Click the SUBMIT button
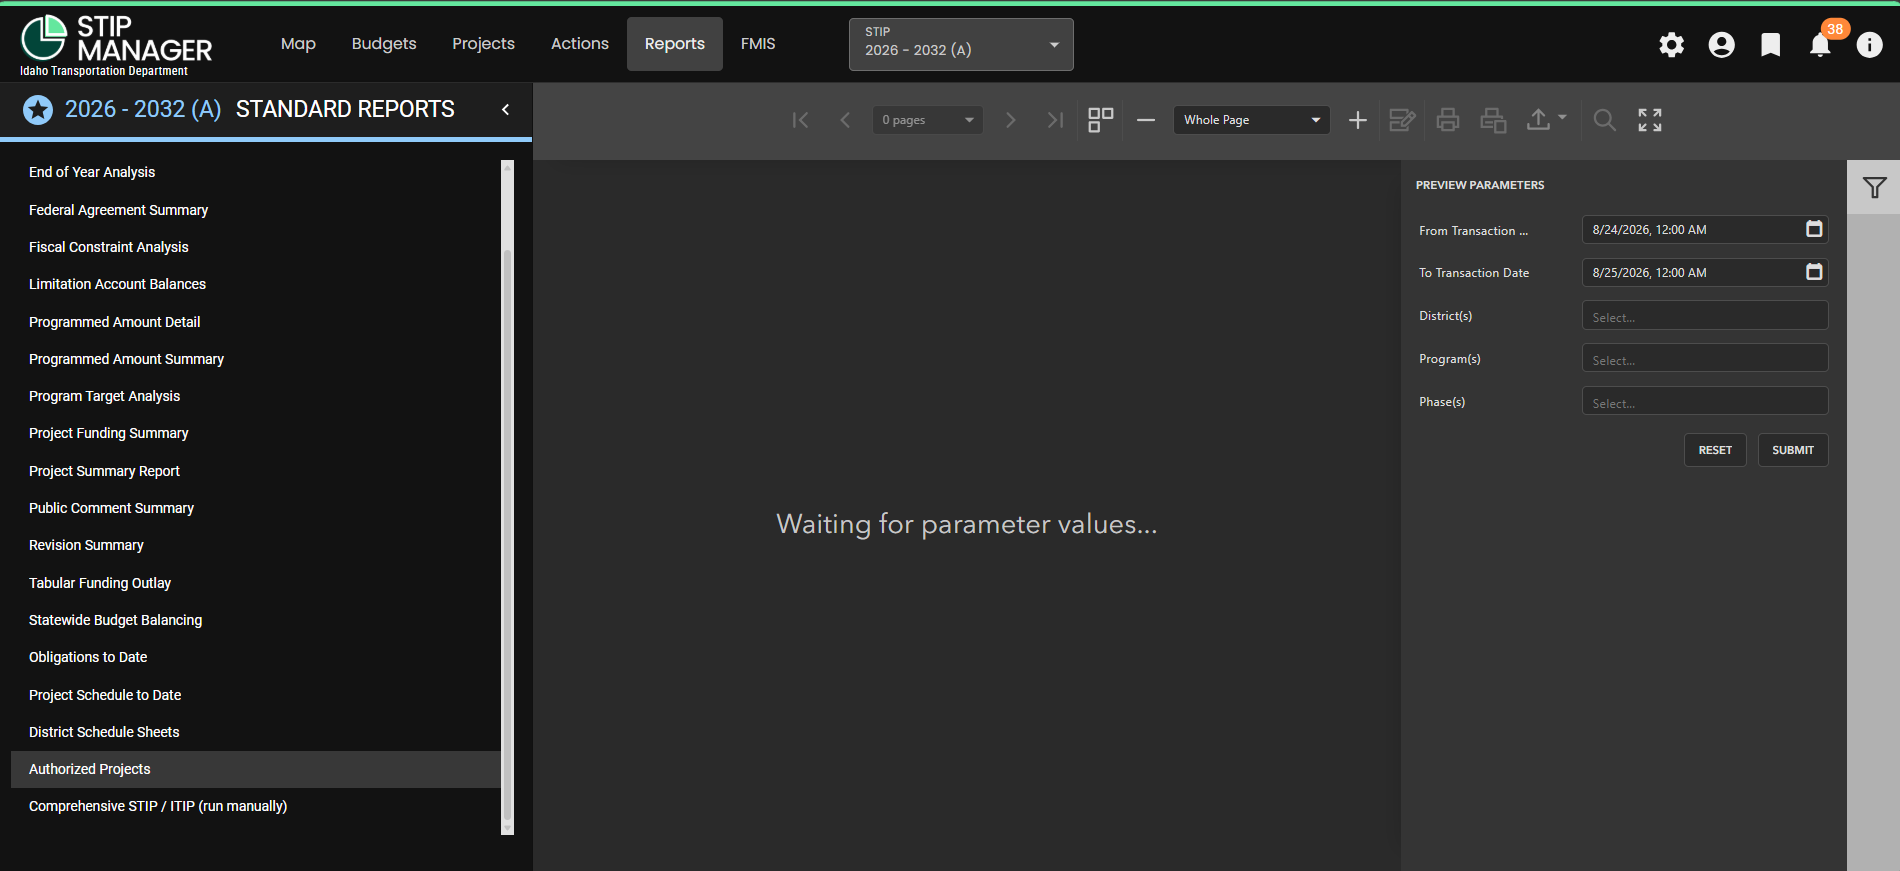This screenshot has height=871, width=1900. [x=1793, y=450]
